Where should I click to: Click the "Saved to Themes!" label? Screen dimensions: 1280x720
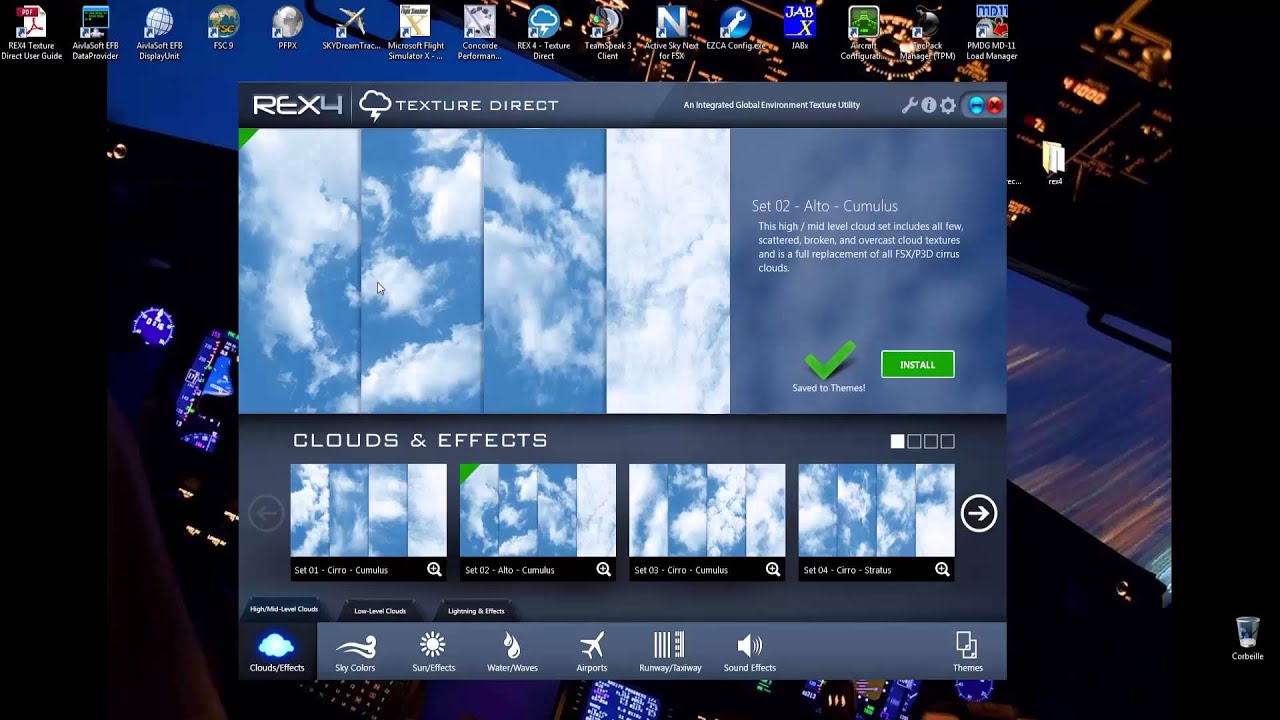(829, 388)
